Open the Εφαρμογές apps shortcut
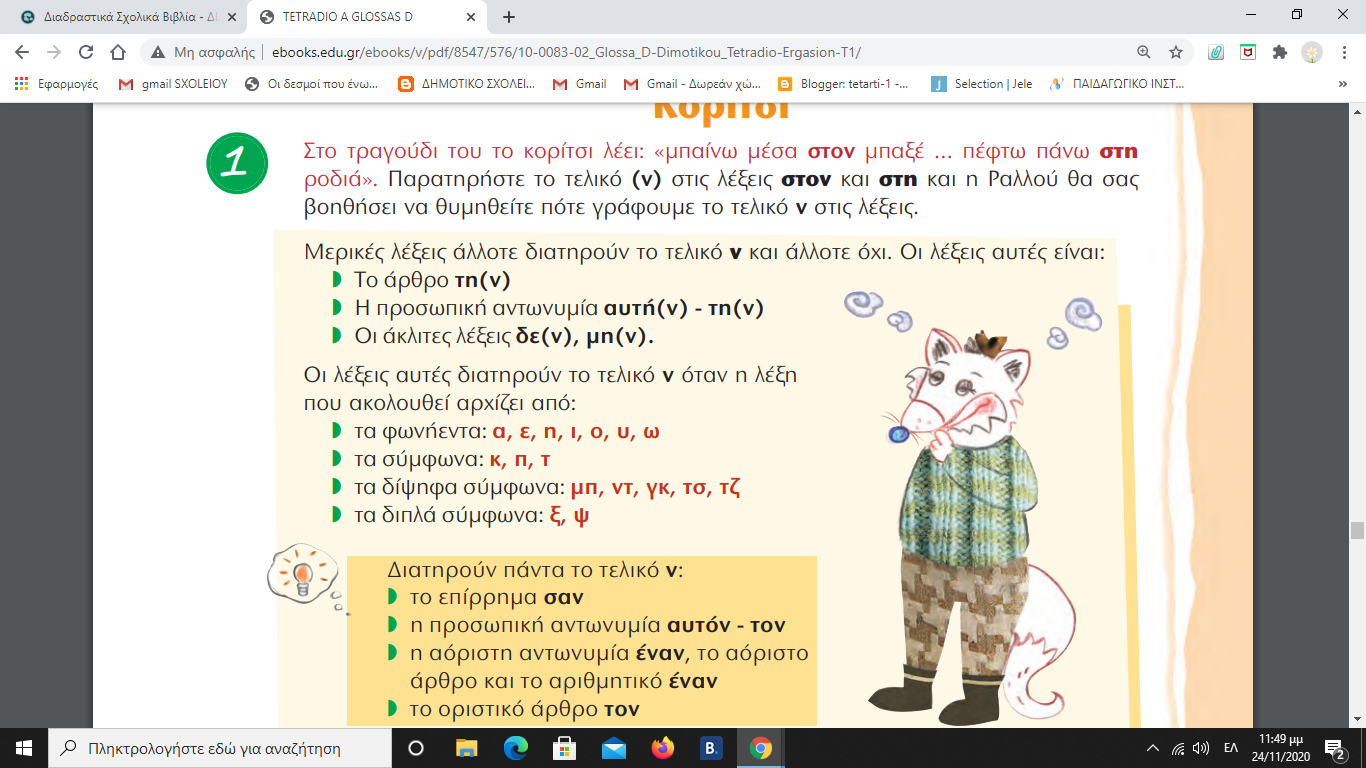 [x=57, y=84]
